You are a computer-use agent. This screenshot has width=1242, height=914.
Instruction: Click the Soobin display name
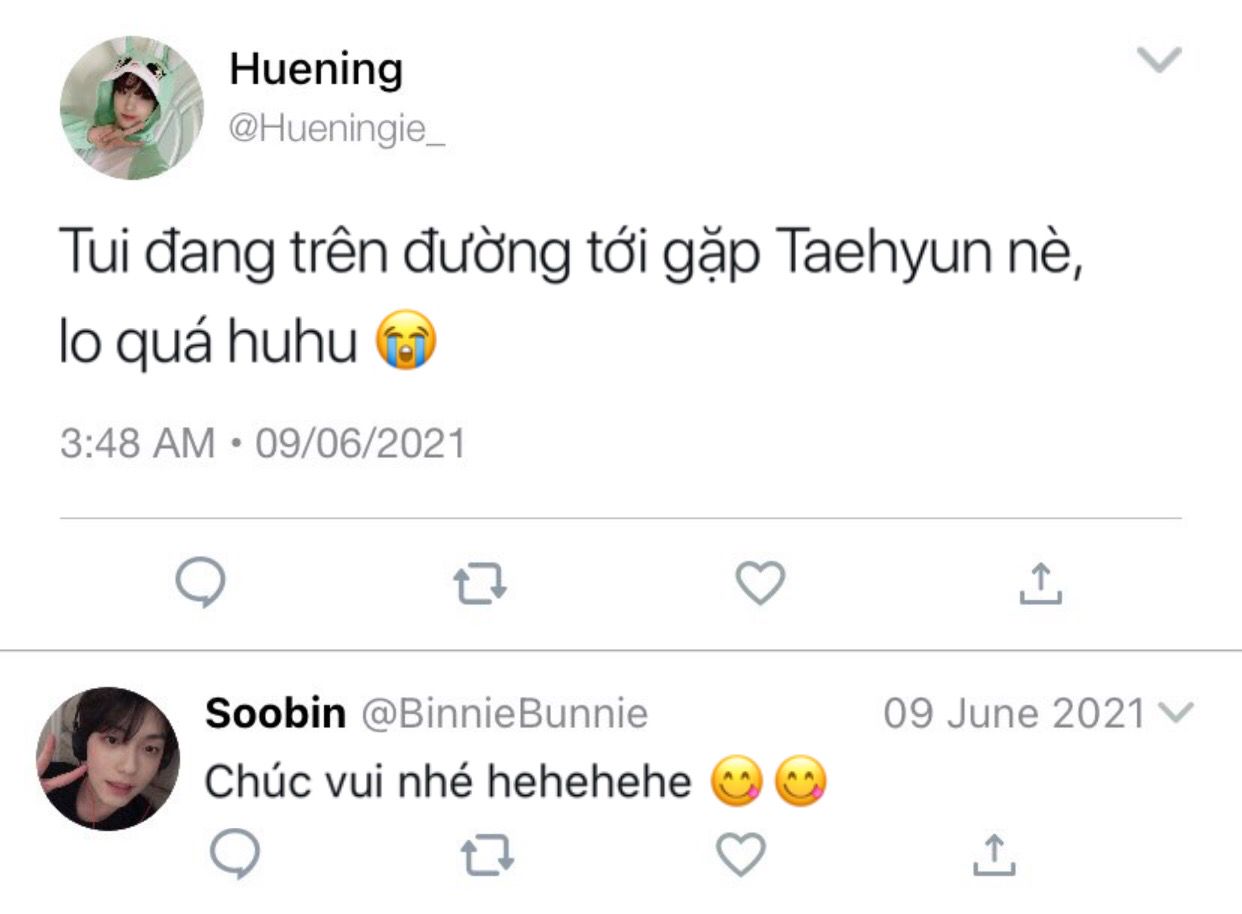(x=275, y=714)
